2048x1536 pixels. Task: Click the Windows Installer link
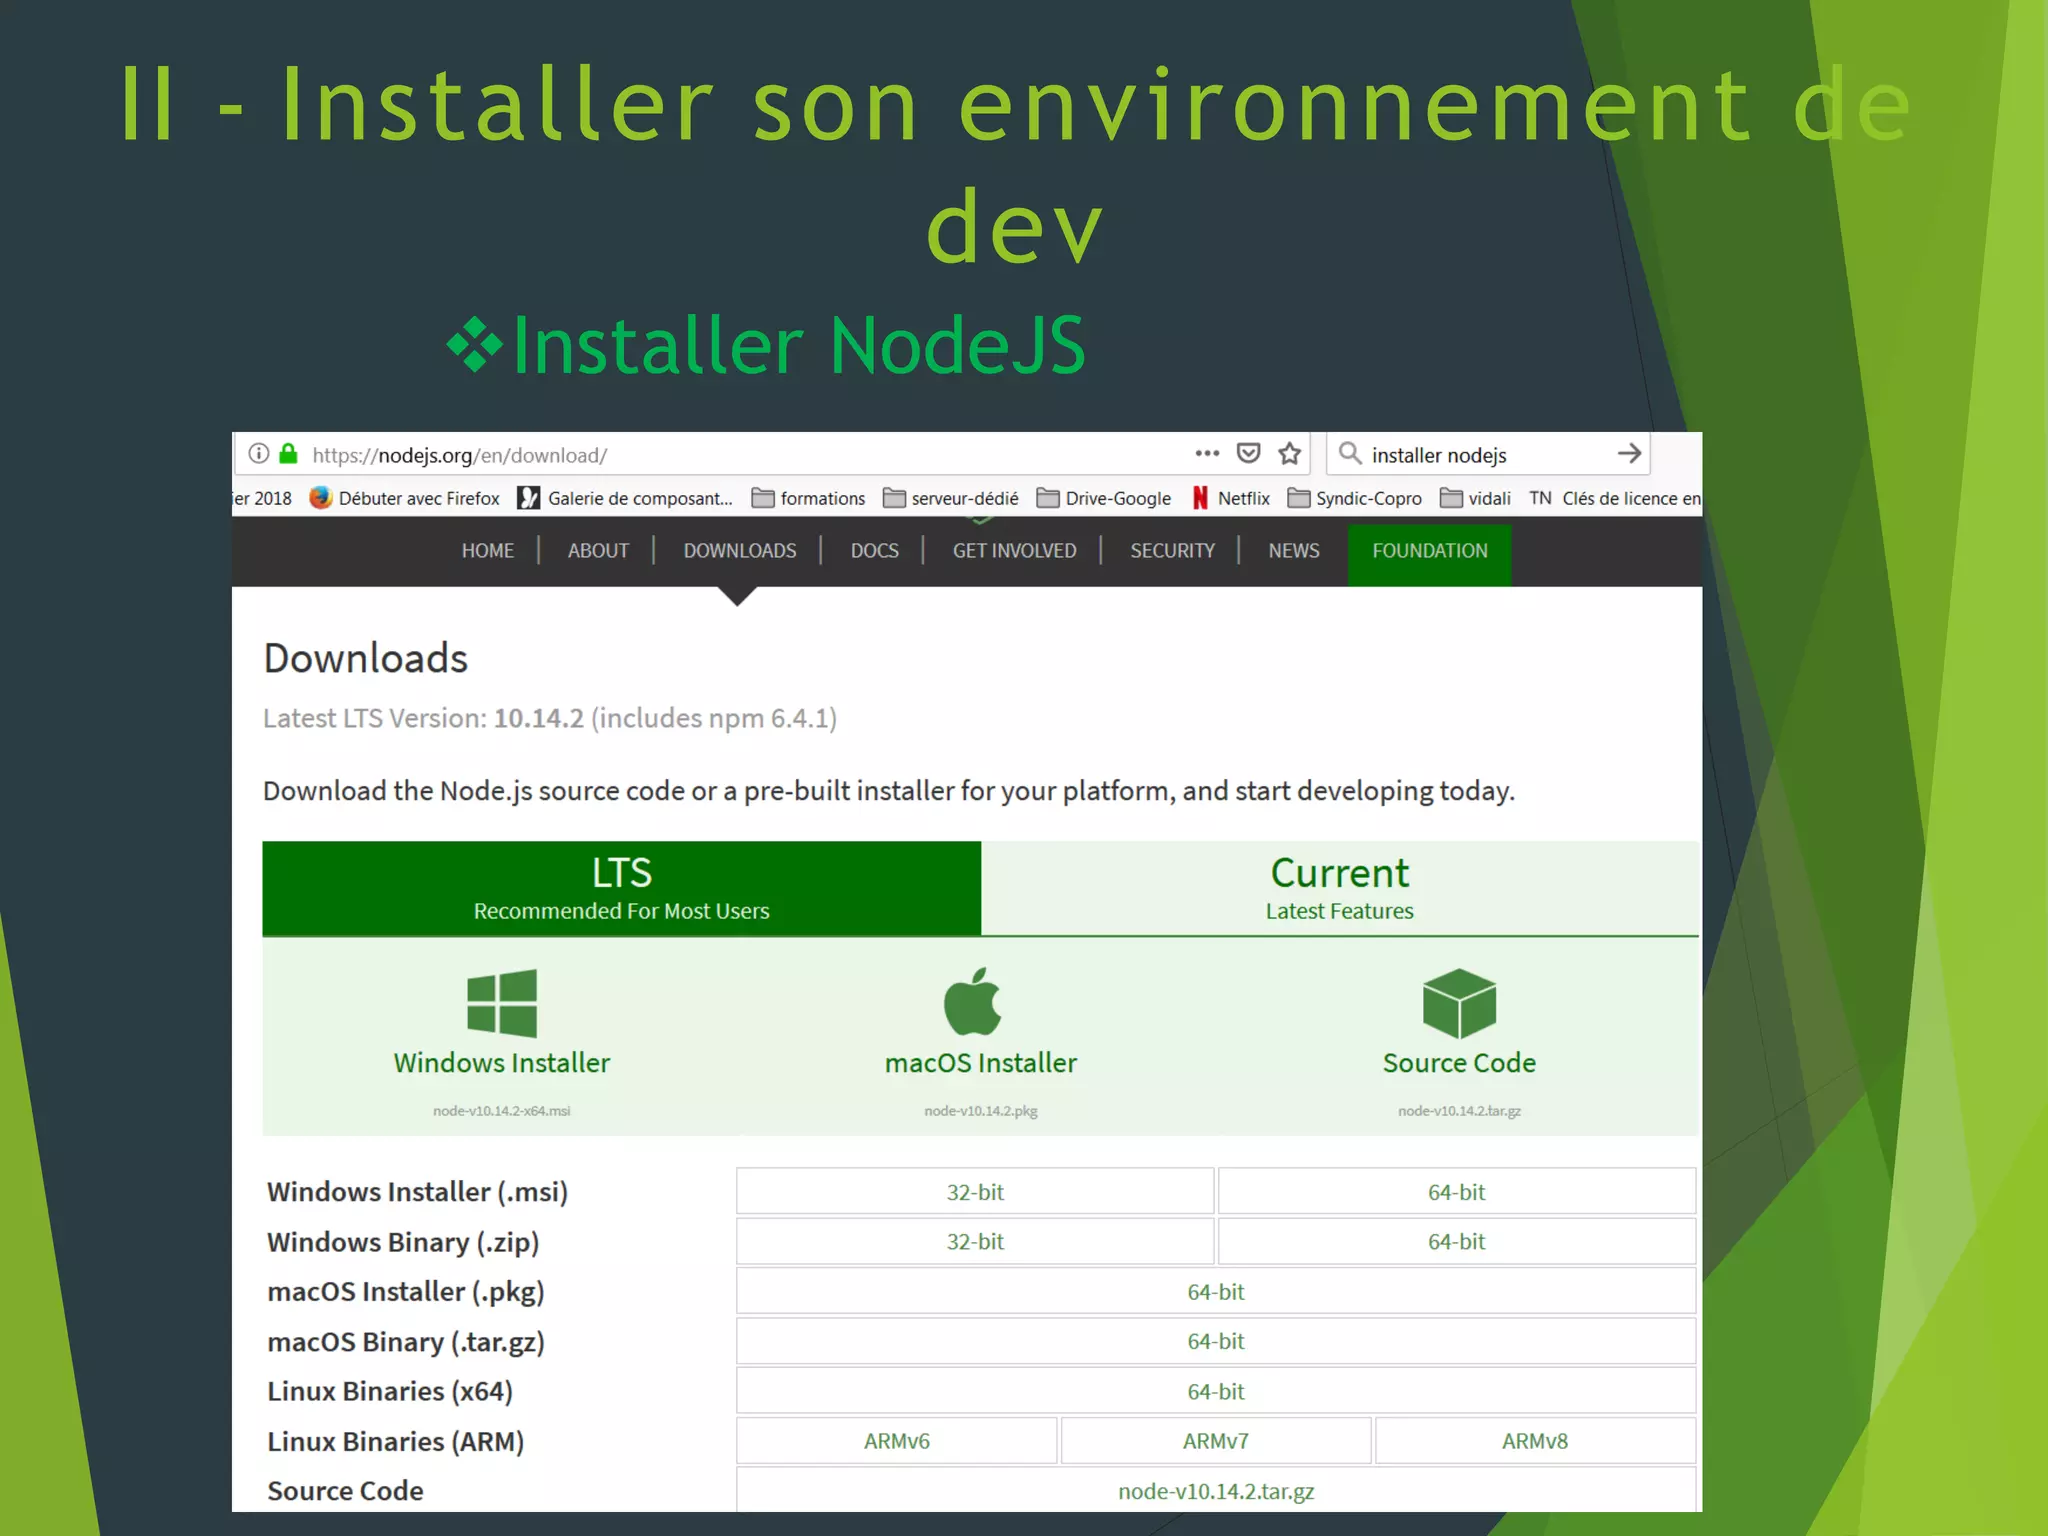point(502,1062)
